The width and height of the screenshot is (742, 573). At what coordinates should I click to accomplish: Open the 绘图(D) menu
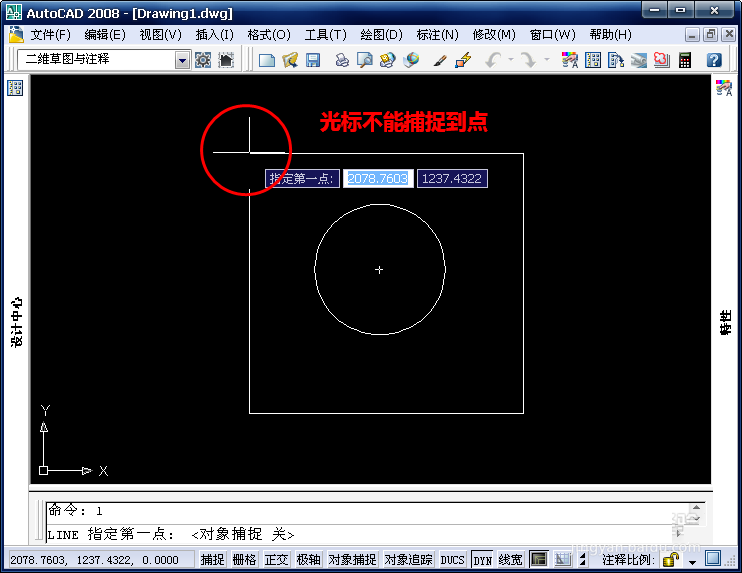pyautogui.click(x=381, y=35)
